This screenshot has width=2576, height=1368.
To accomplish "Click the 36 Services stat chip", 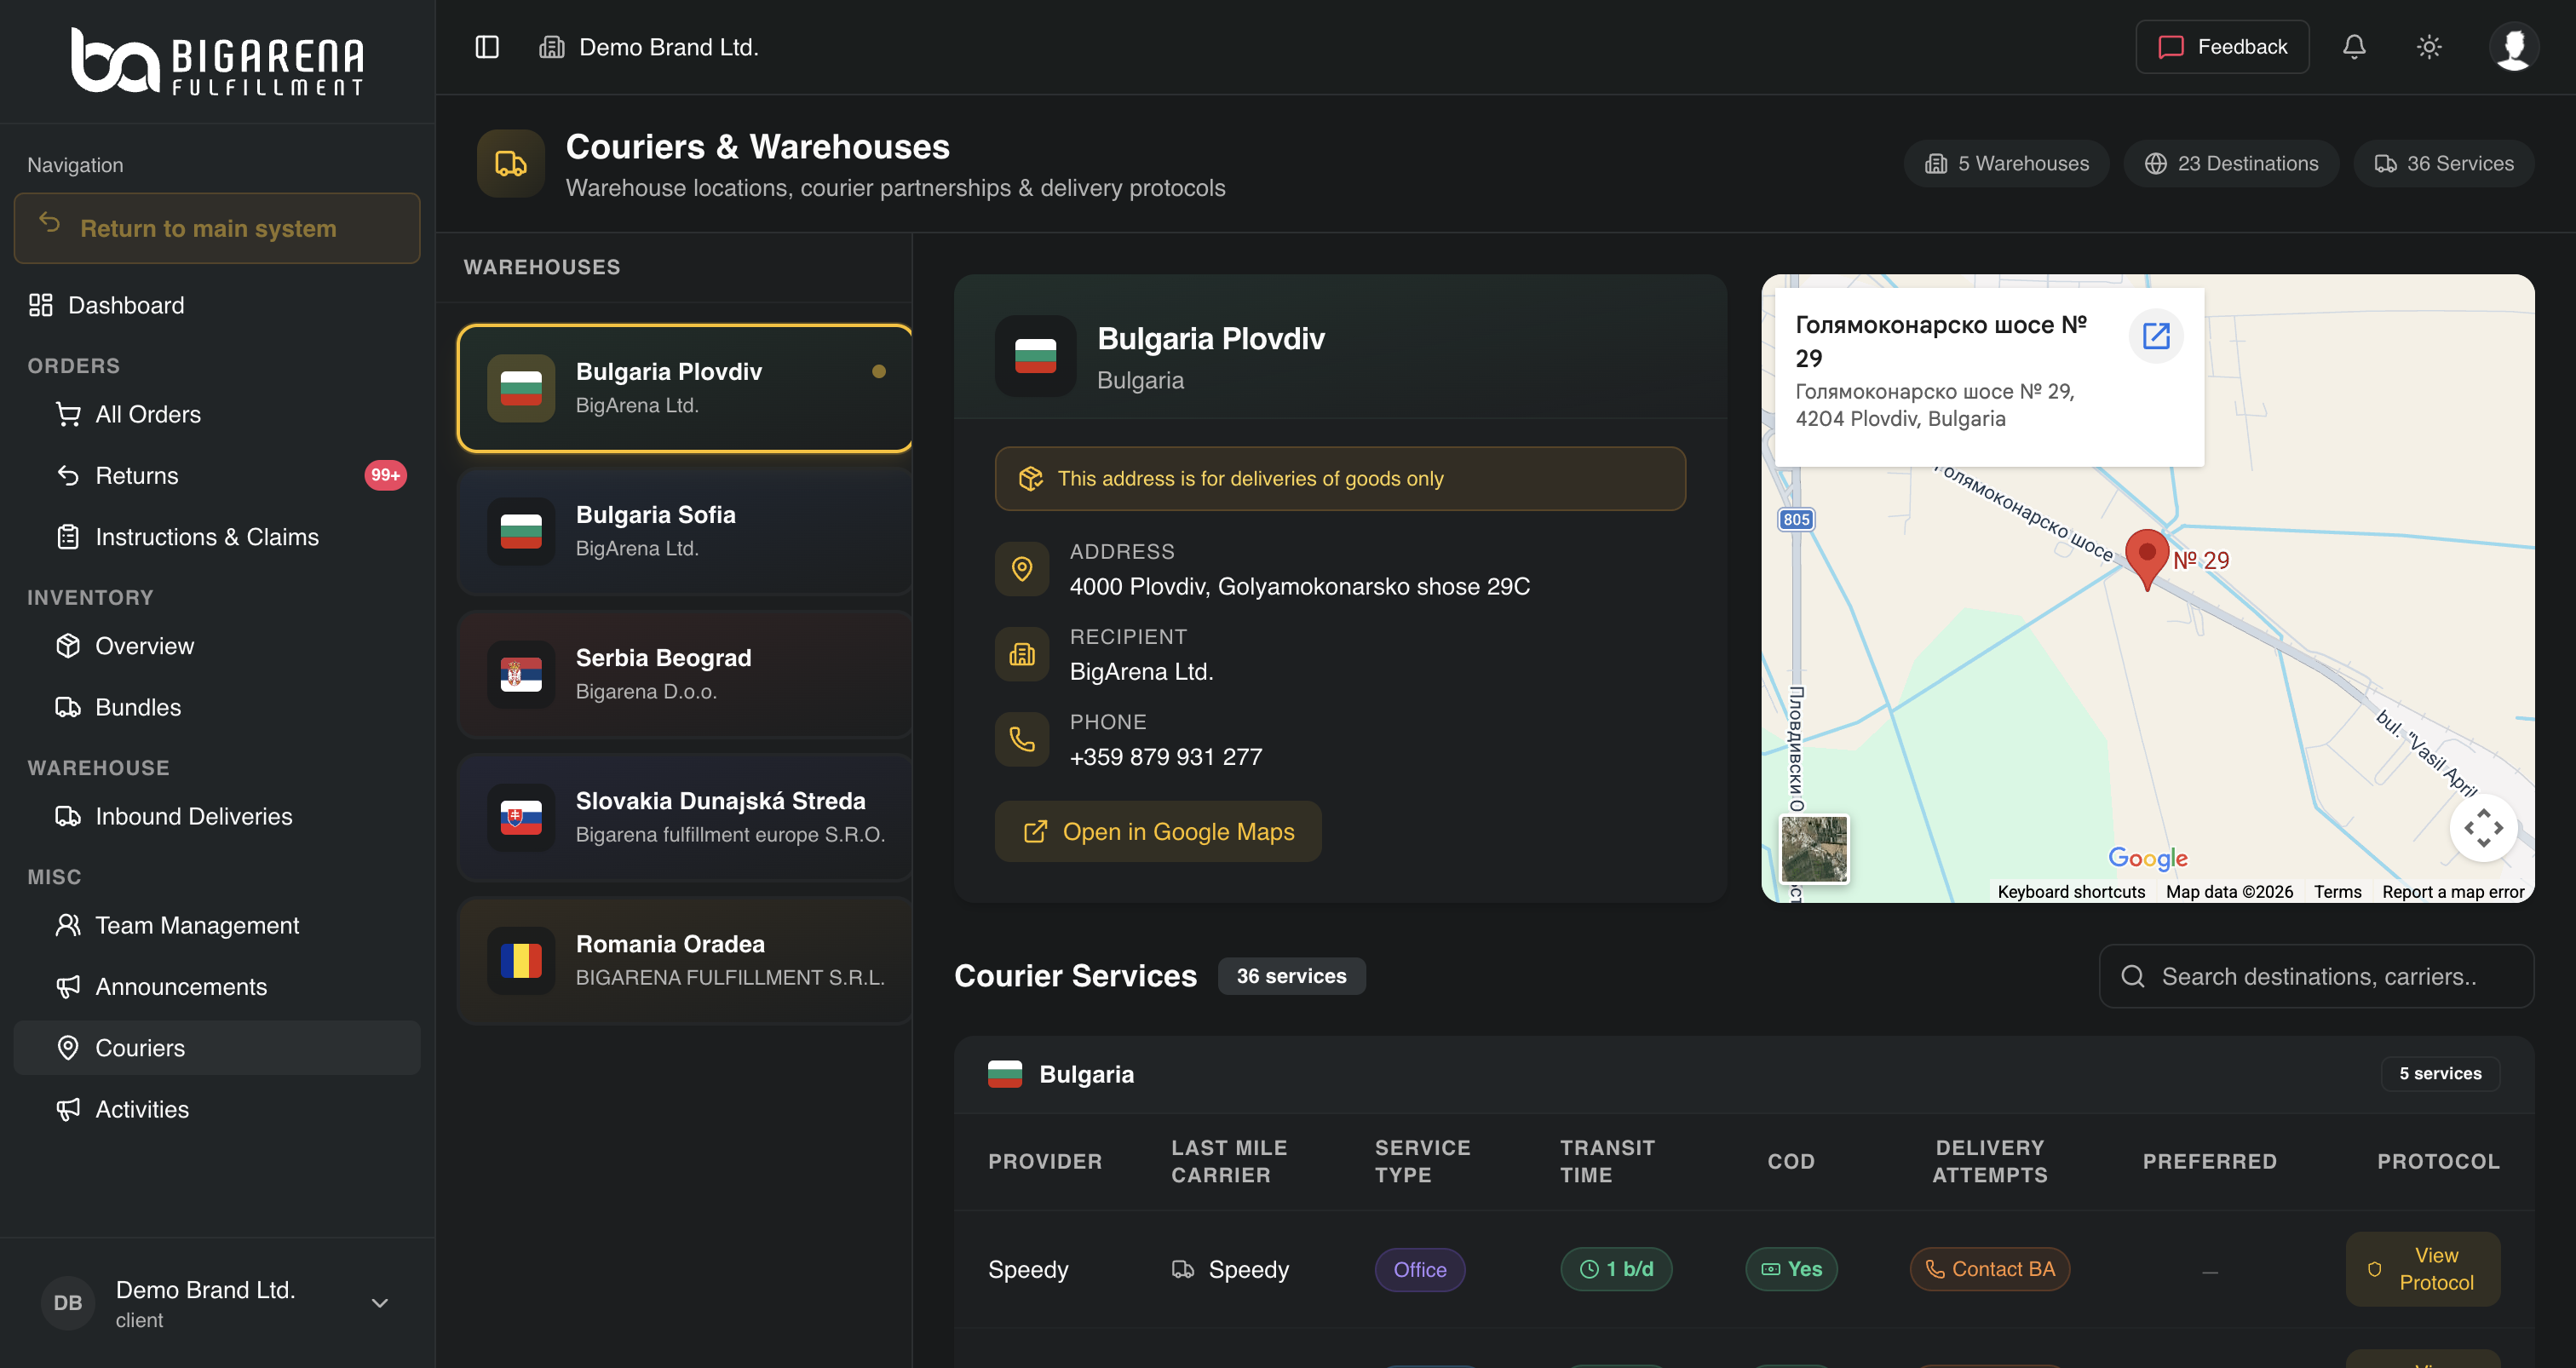I will coord(2444,163).
